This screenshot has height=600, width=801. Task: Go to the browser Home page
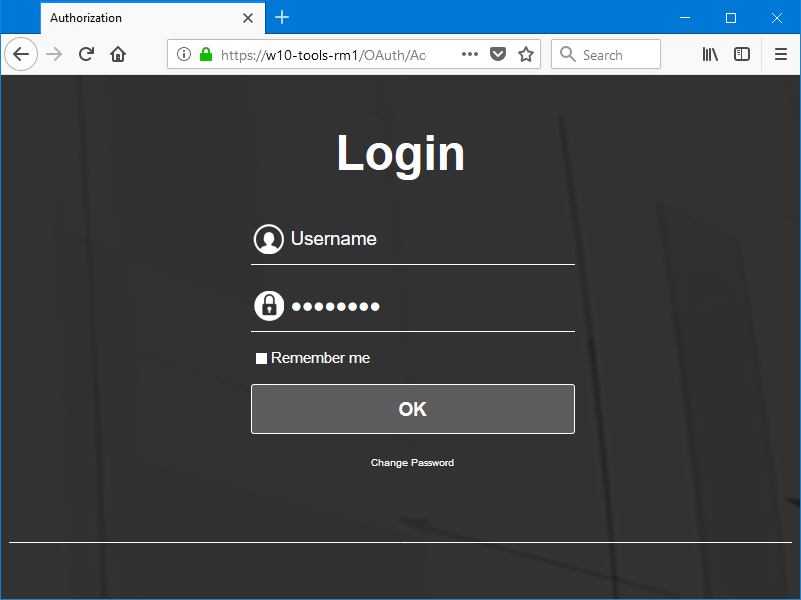(x=118, y=55)
